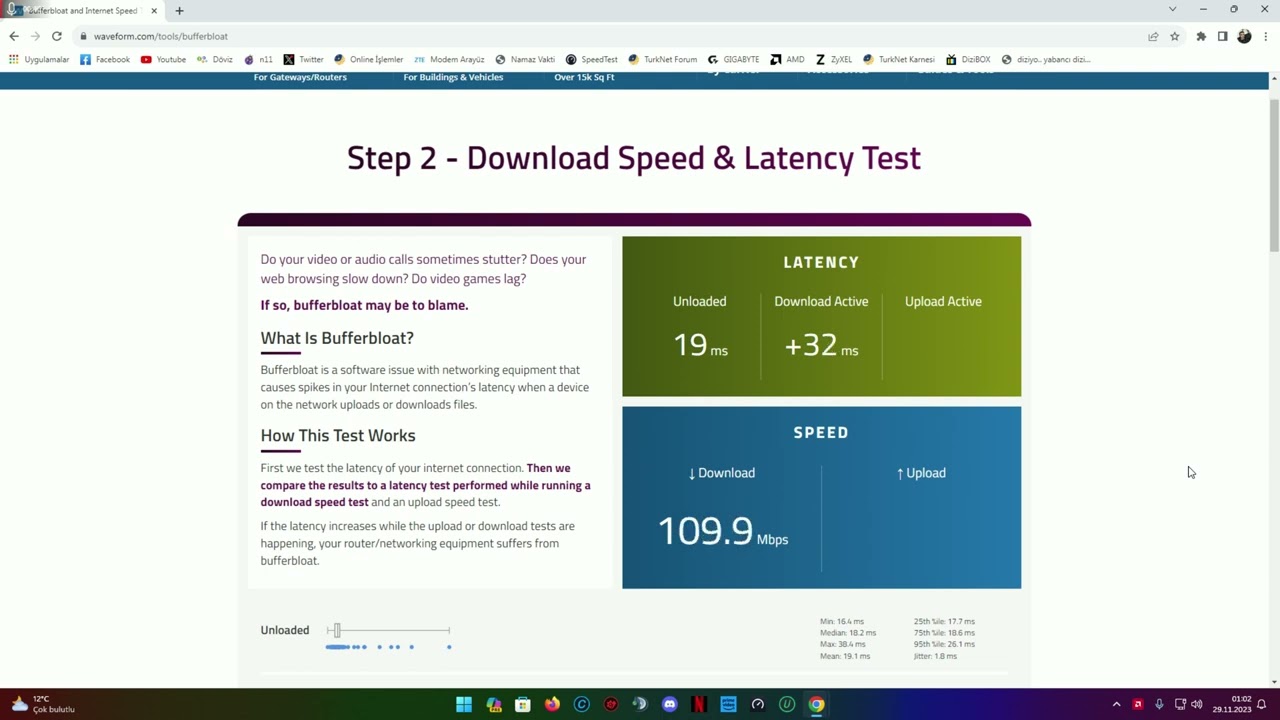1280x720 pixels.
Task: Open the AMD bookmark
Action: (787, 59)
